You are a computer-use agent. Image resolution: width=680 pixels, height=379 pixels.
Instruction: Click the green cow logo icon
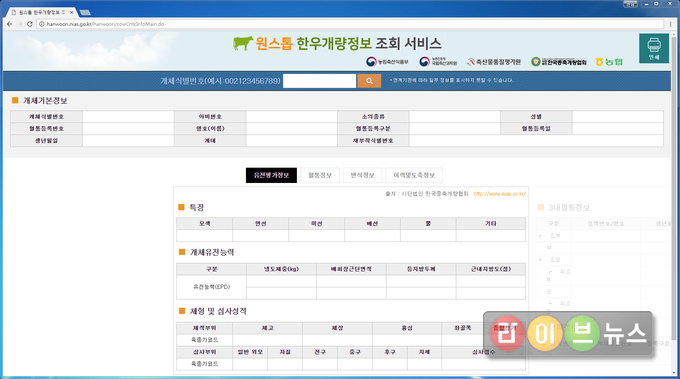pyautogui.click(x=242, y=43)
